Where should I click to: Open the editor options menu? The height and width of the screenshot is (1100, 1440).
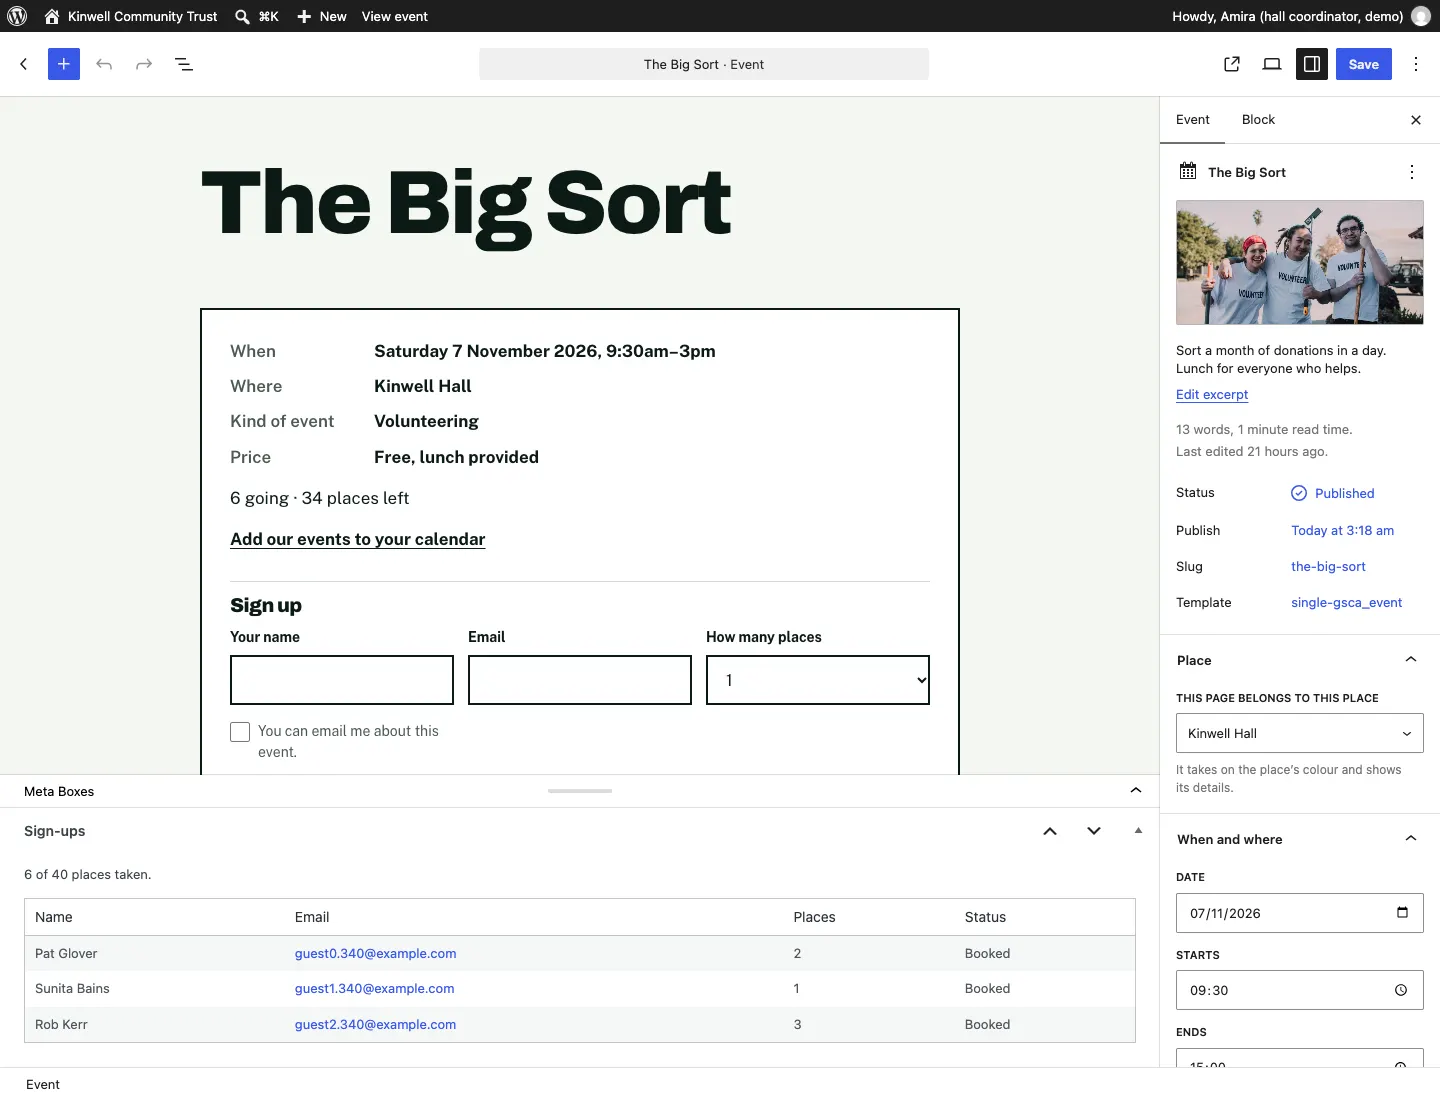pos(1416,64)
